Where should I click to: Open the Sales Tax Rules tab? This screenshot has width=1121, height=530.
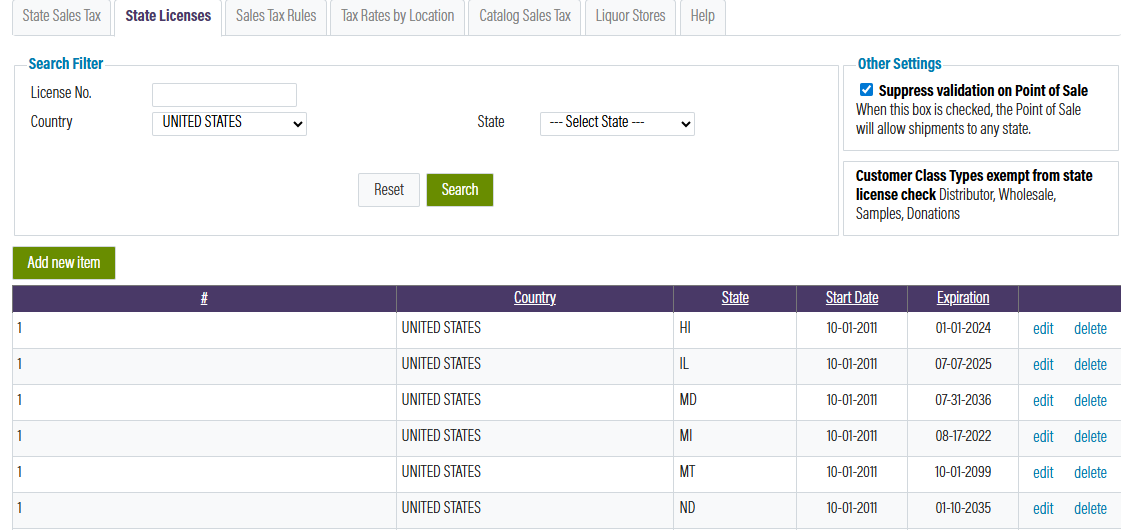[x=276, y=16]
